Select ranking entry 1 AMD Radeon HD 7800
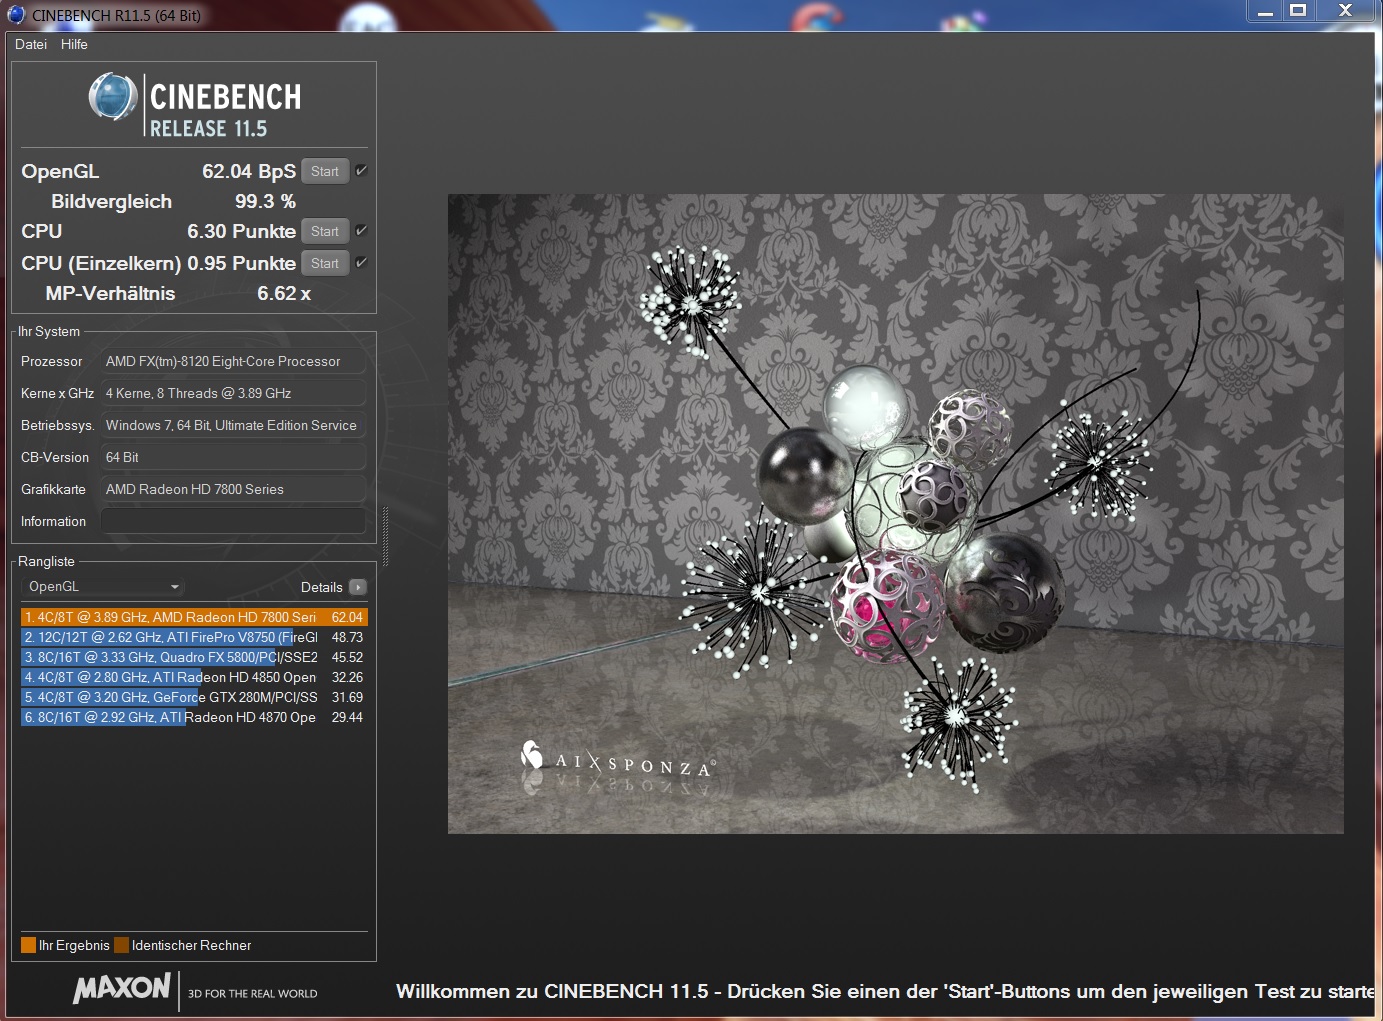 pyautogui.click(x=194, y=617)
